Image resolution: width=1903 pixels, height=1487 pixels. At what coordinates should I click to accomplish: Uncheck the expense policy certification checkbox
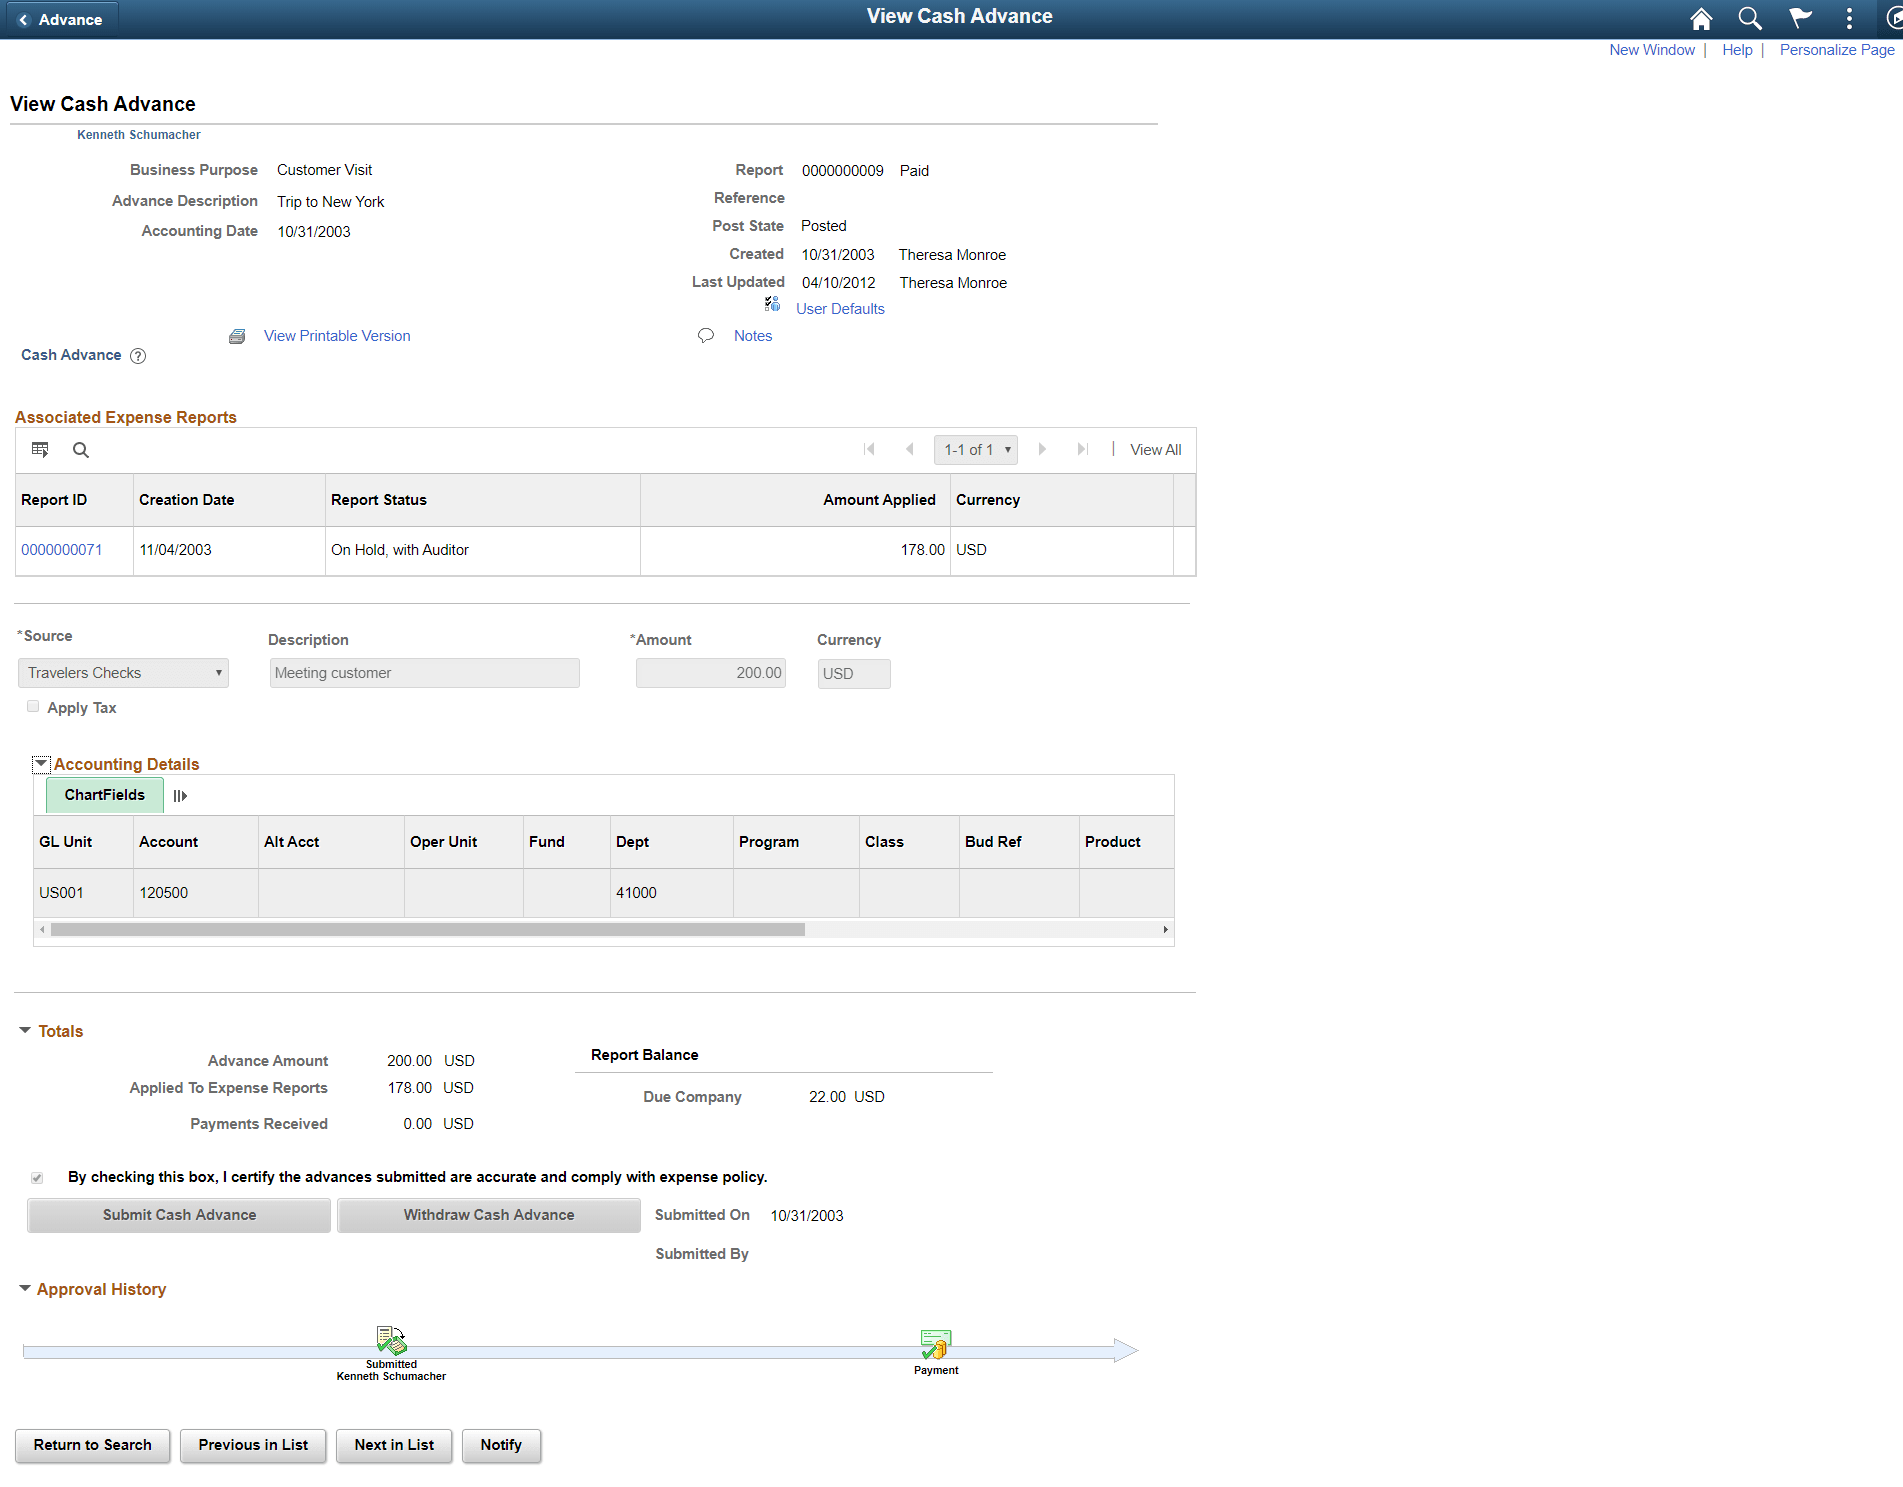[x=37, y=1177]
